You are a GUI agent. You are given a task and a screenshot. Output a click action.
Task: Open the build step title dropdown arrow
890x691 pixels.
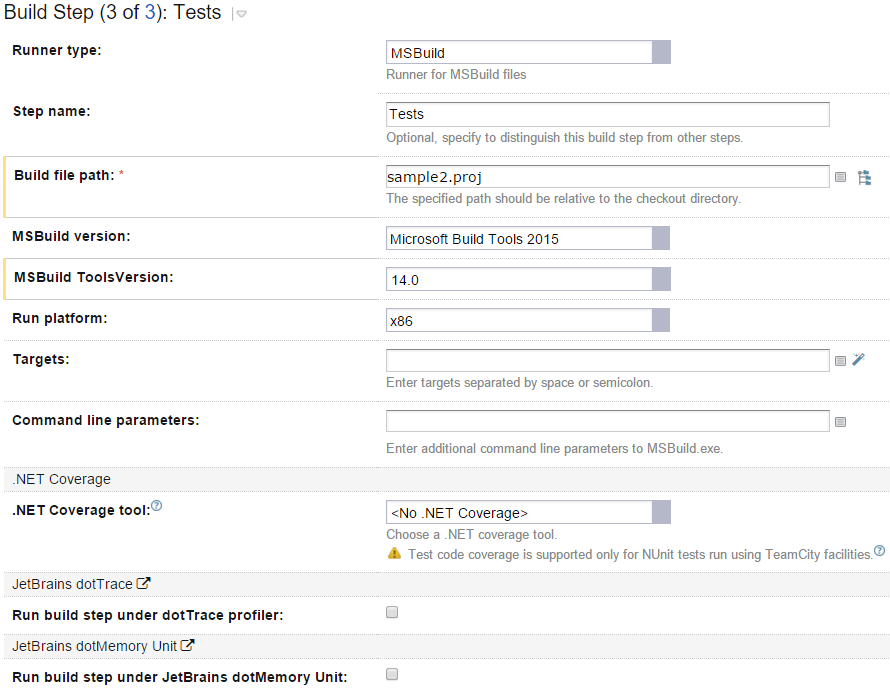(x=240, y=15)
